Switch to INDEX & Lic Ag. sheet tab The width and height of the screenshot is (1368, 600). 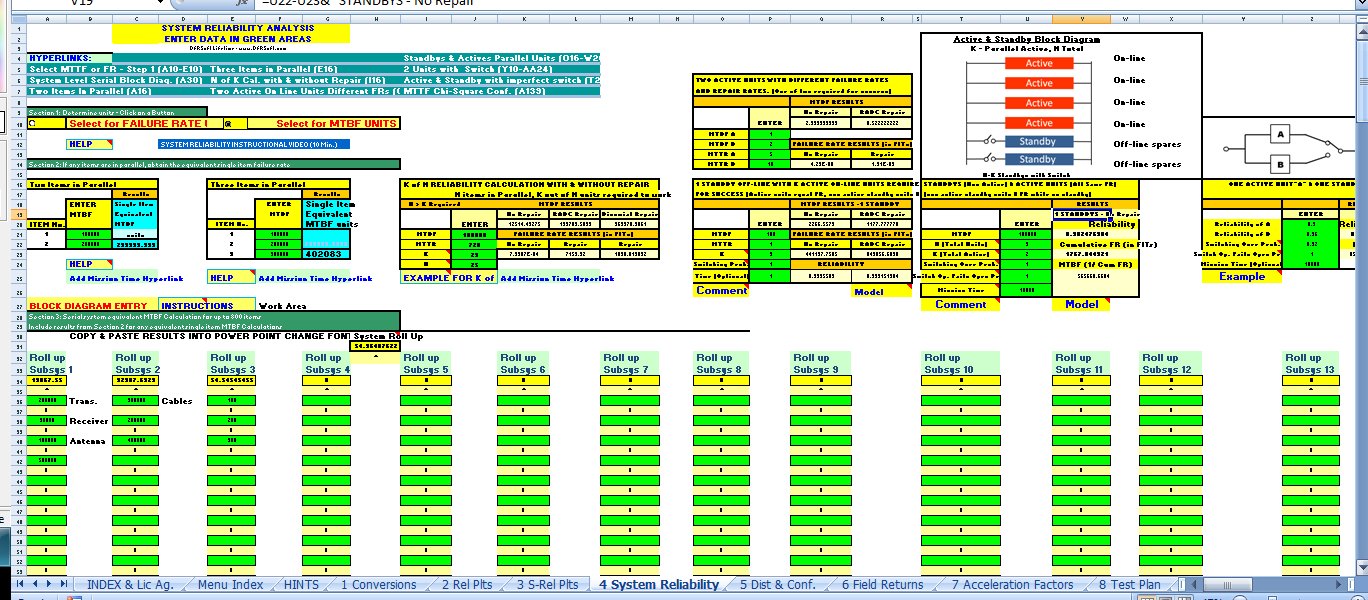point(130,585)
